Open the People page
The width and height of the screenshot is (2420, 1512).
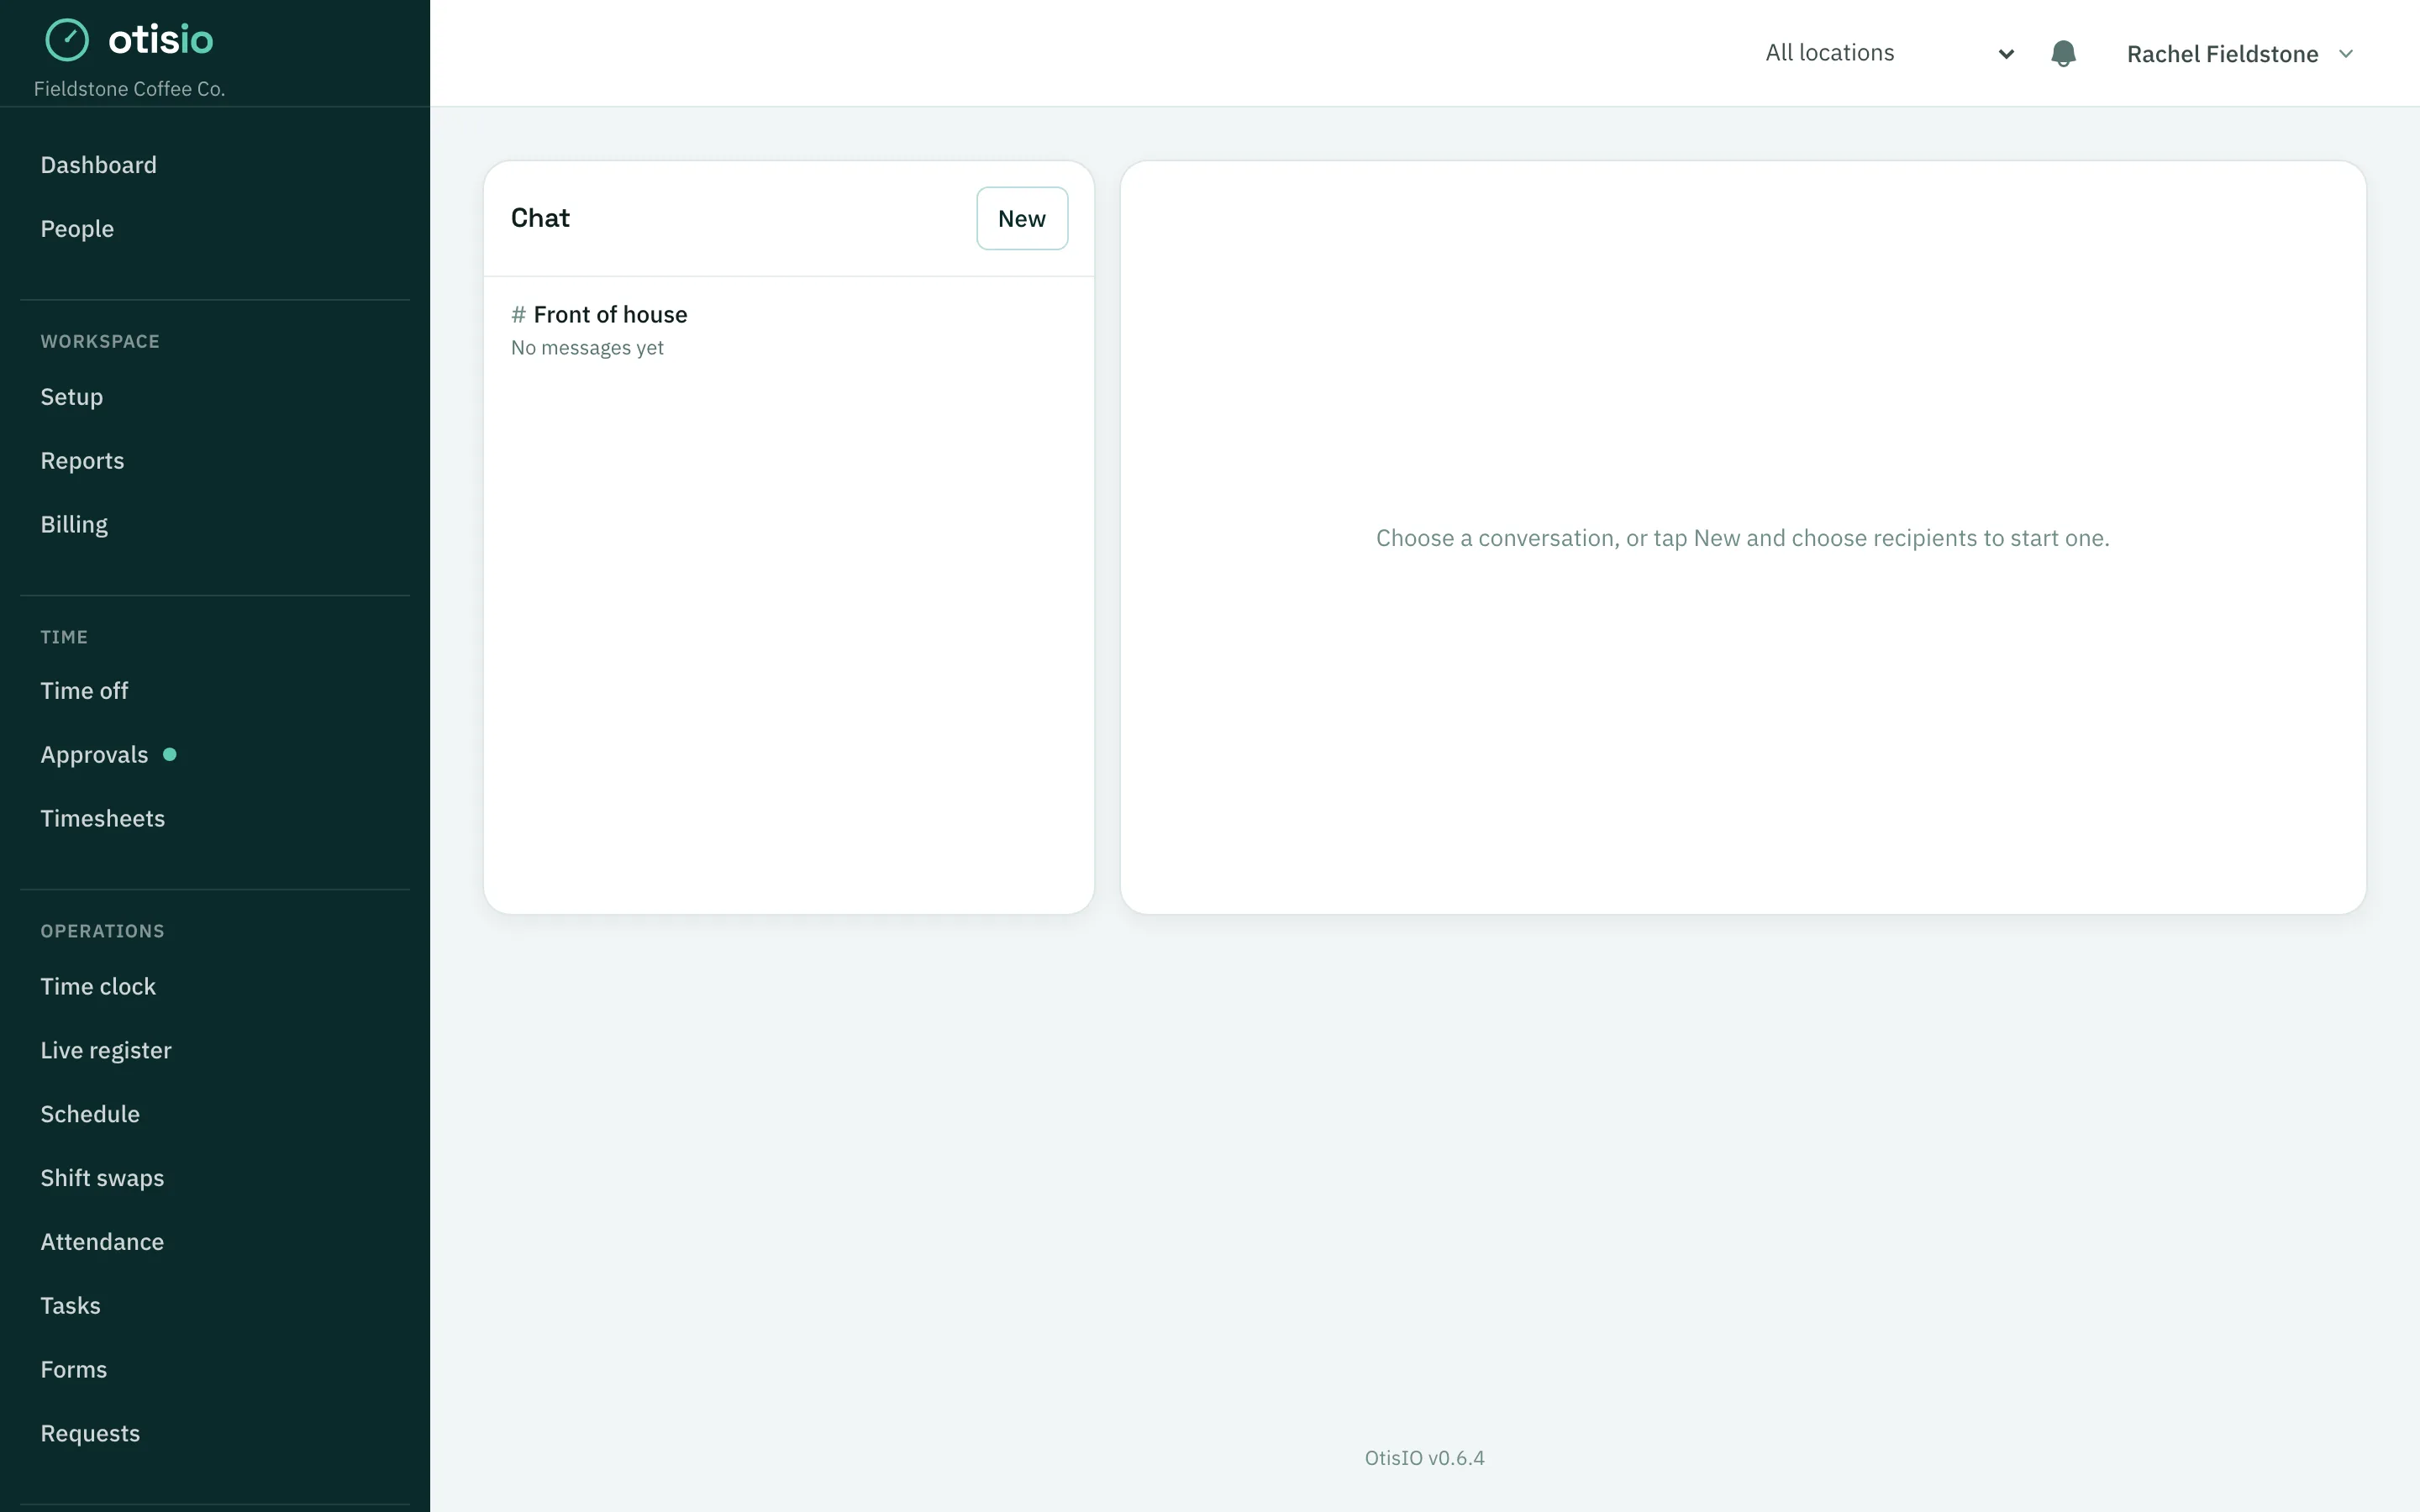[77, 229]
